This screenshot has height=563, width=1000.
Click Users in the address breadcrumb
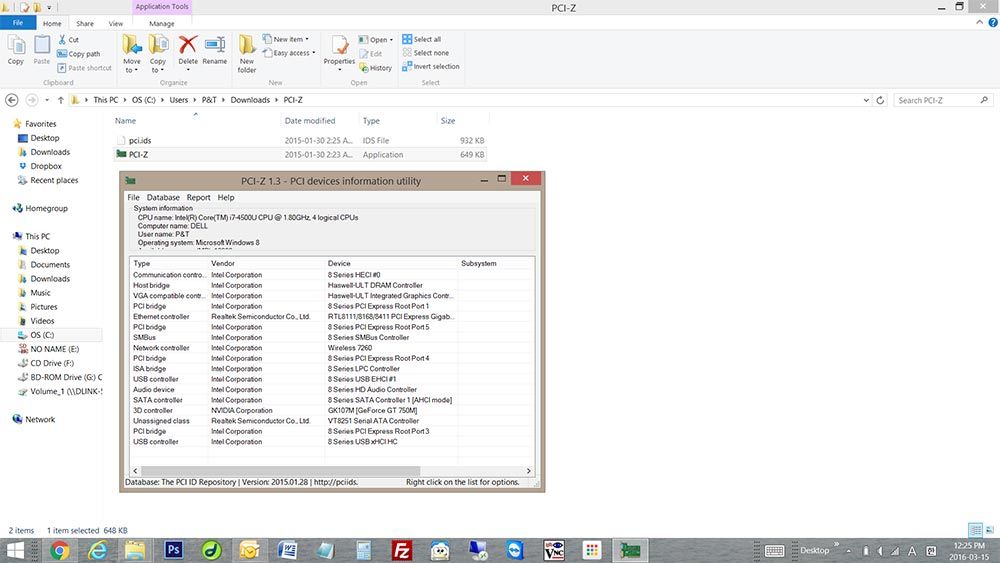[x=179, y=100]
